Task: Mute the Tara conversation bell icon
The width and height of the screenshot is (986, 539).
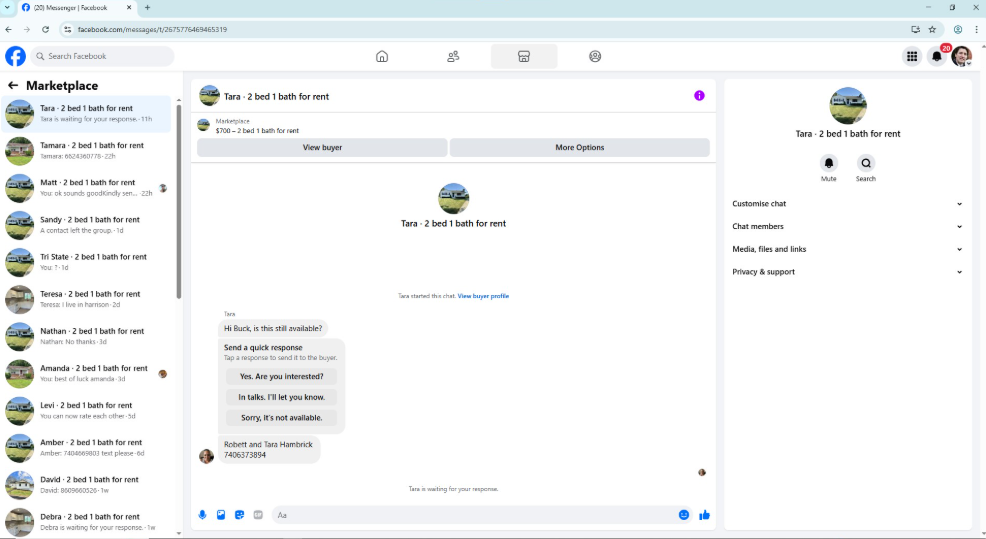Action: click(829, 163)
